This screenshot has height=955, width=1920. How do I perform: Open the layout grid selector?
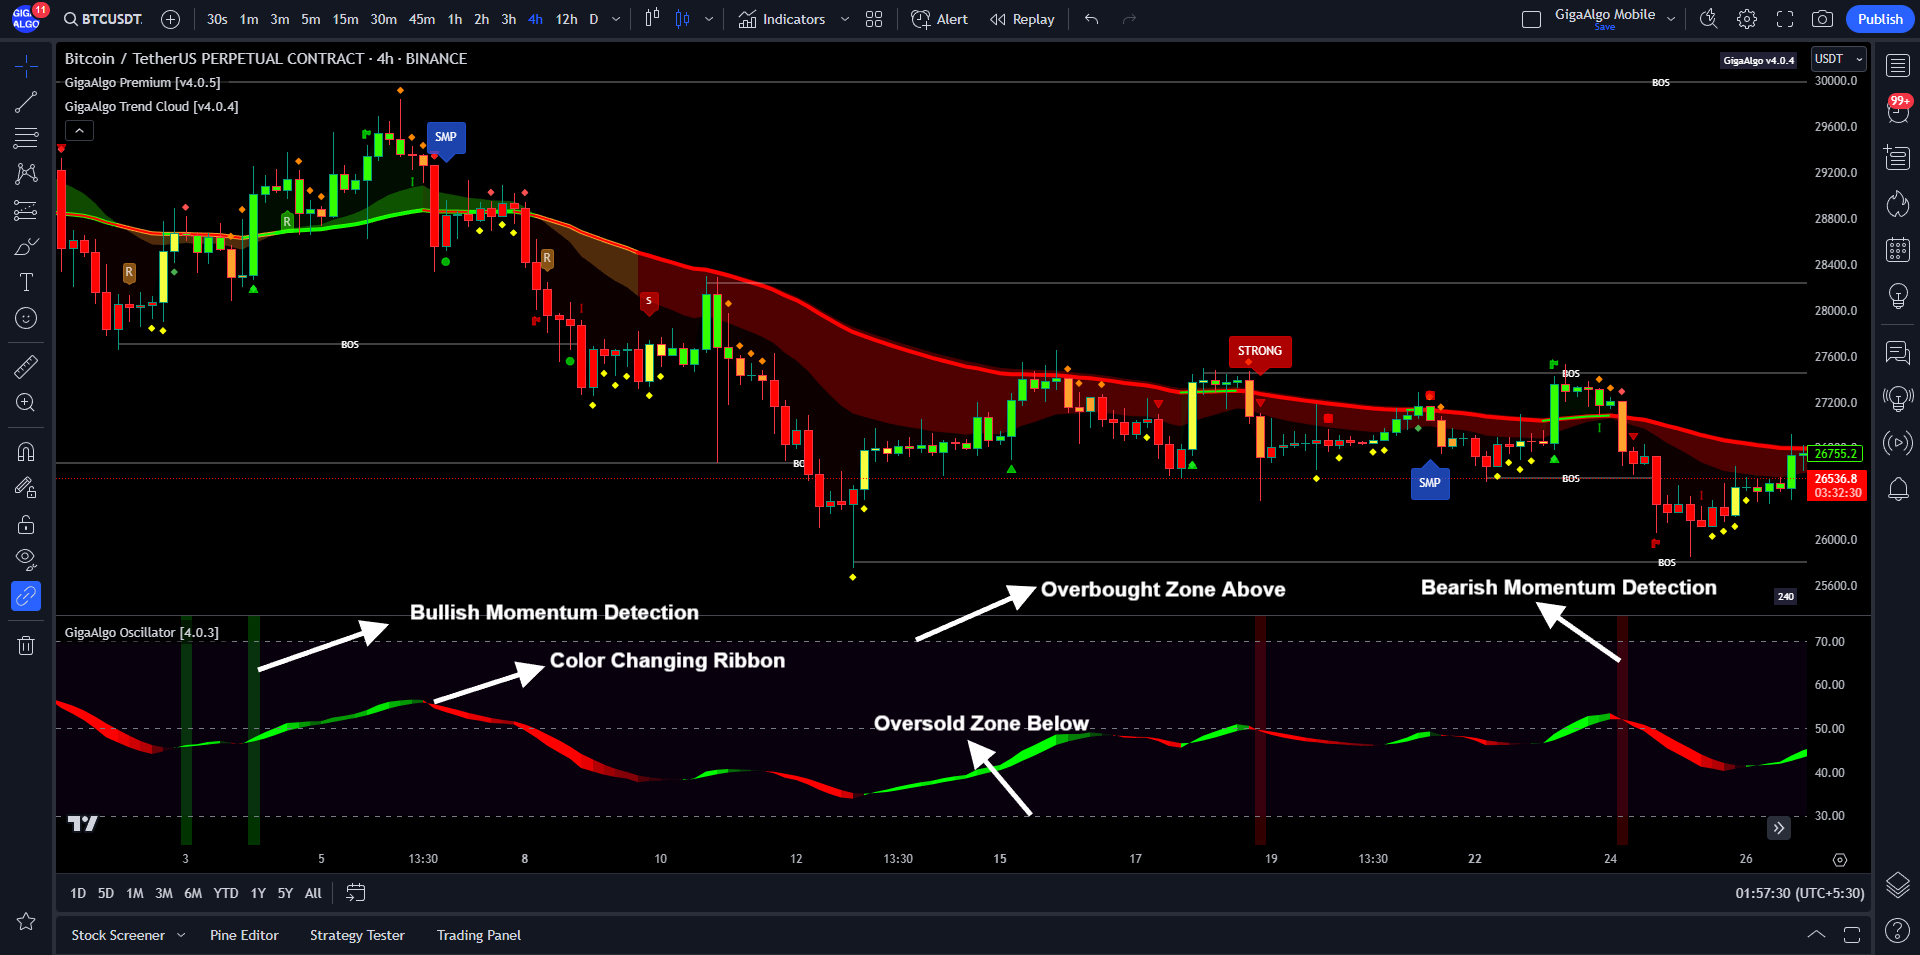pos(874,19)
